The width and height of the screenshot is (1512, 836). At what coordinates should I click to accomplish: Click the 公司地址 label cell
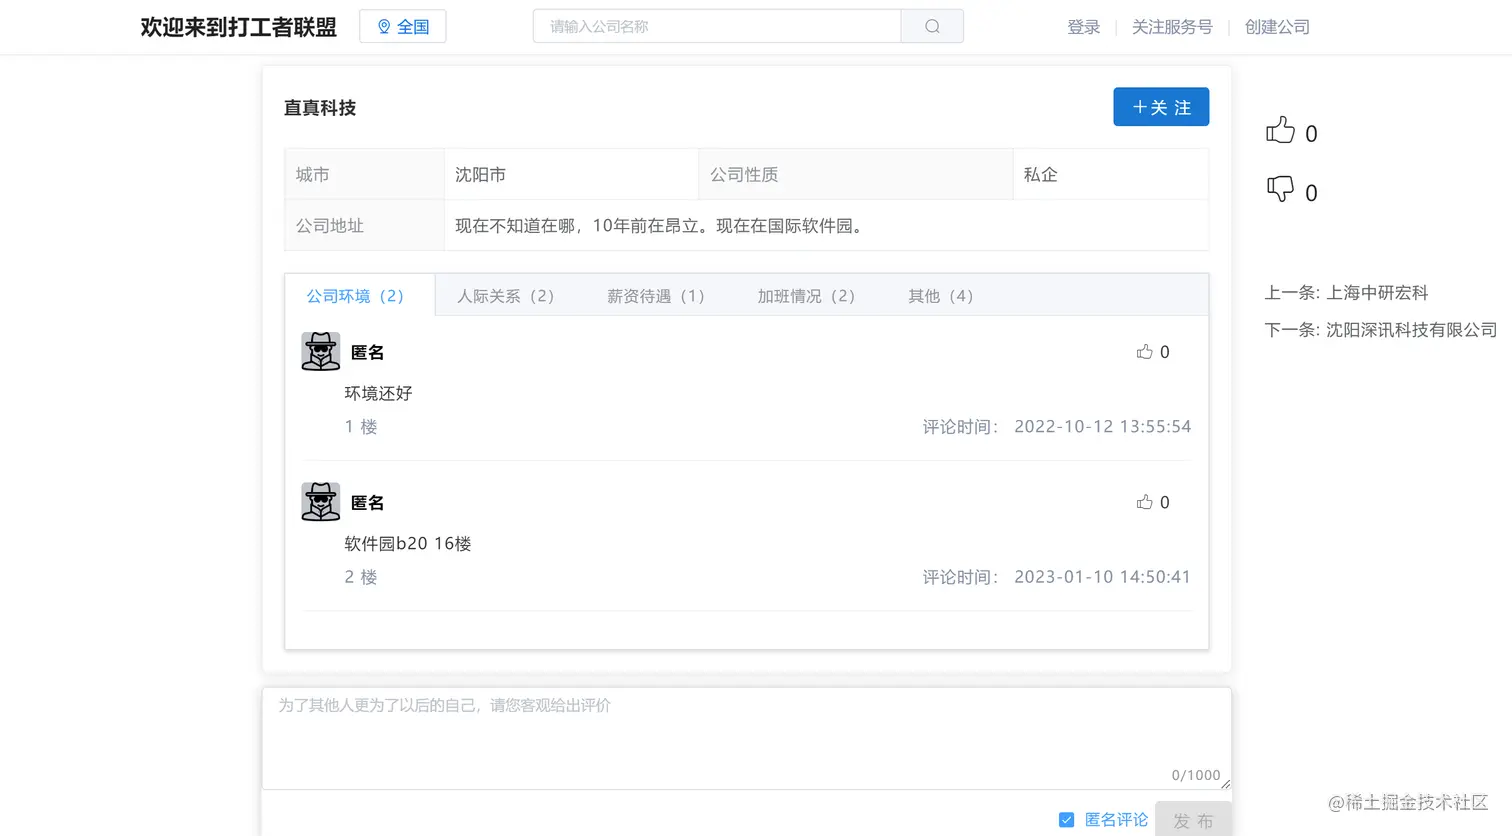(365, 226)
